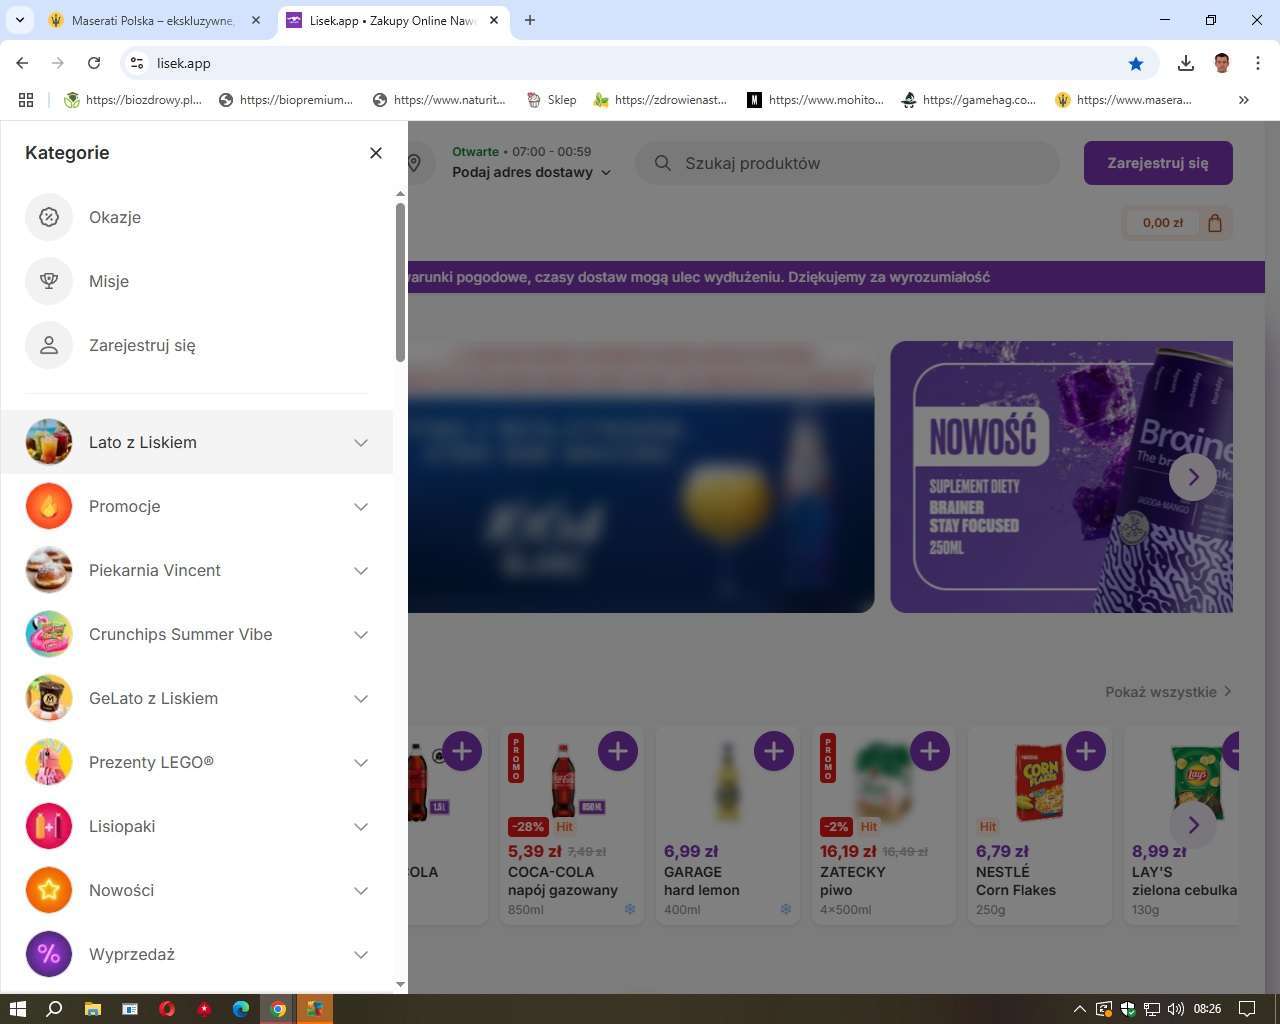Expand the Crunchips Summer Vibe chevron

[x=361, y=634]
